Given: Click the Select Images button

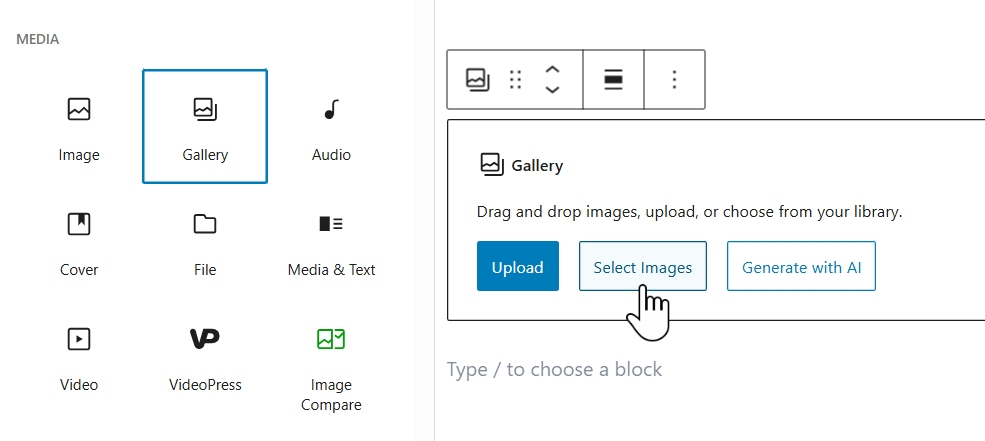Looking at the screenshot, I should [x=643, y=267].
